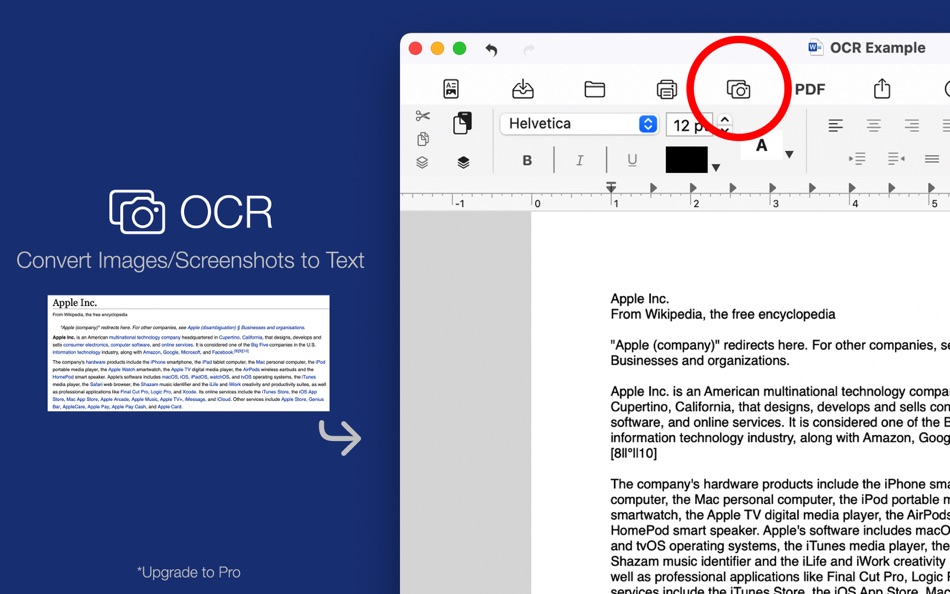Click the Word document icon beside the title
950x594 pixels.
pyautogui.click(x=815, y=48)
